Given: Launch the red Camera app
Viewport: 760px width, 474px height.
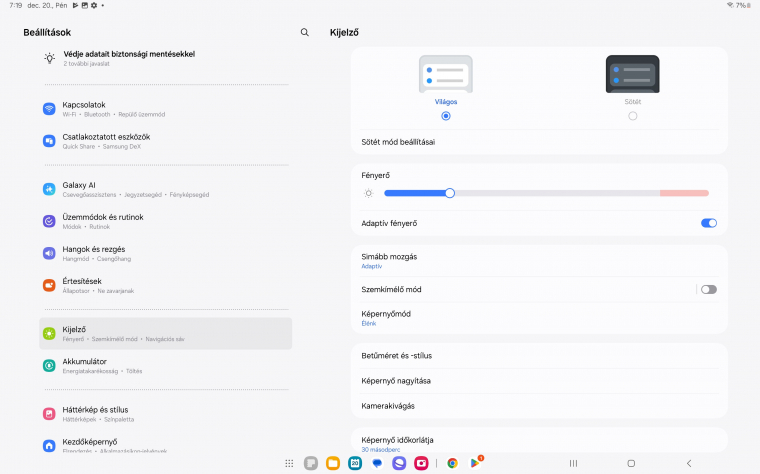Looking at the screenshot, I should coord(421,463).
